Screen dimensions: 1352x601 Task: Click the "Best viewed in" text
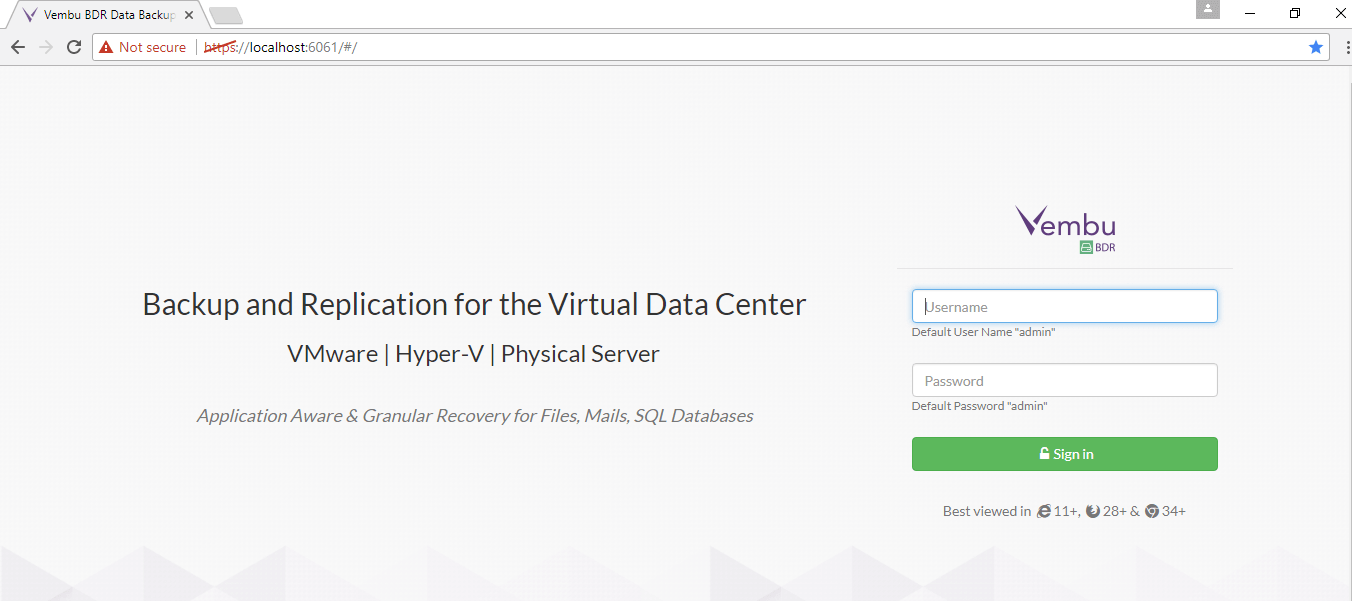[987, 511]
